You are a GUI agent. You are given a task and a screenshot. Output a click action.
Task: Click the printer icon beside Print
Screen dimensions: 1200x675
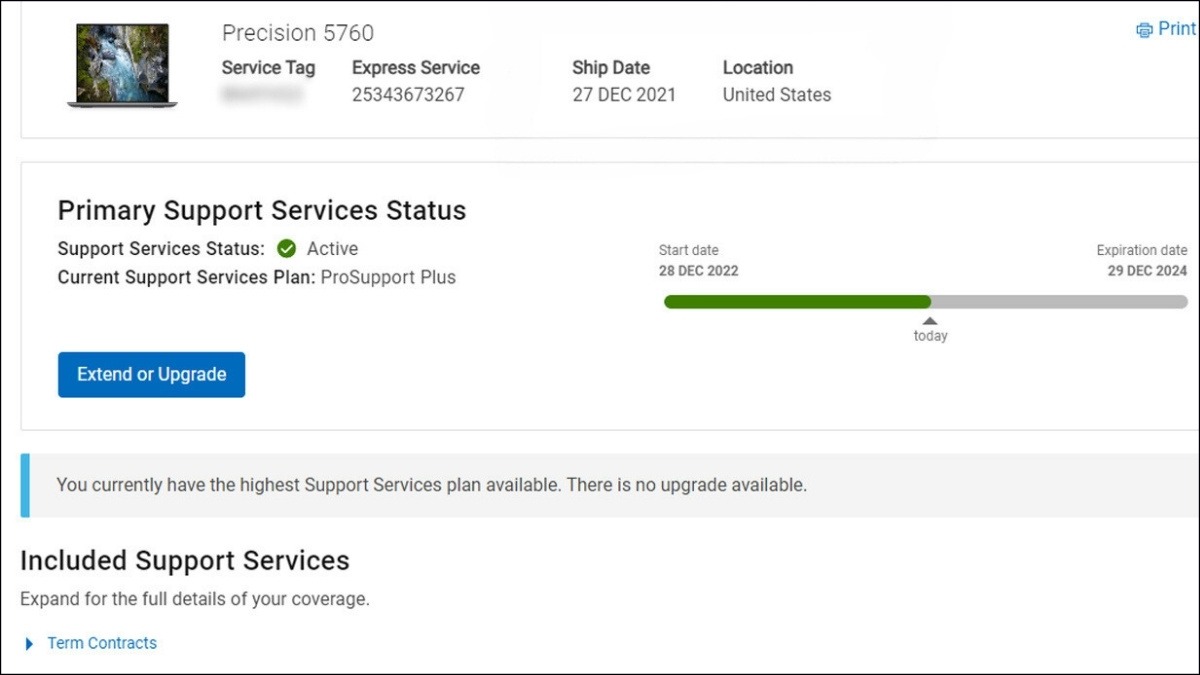pos(1144,30)
